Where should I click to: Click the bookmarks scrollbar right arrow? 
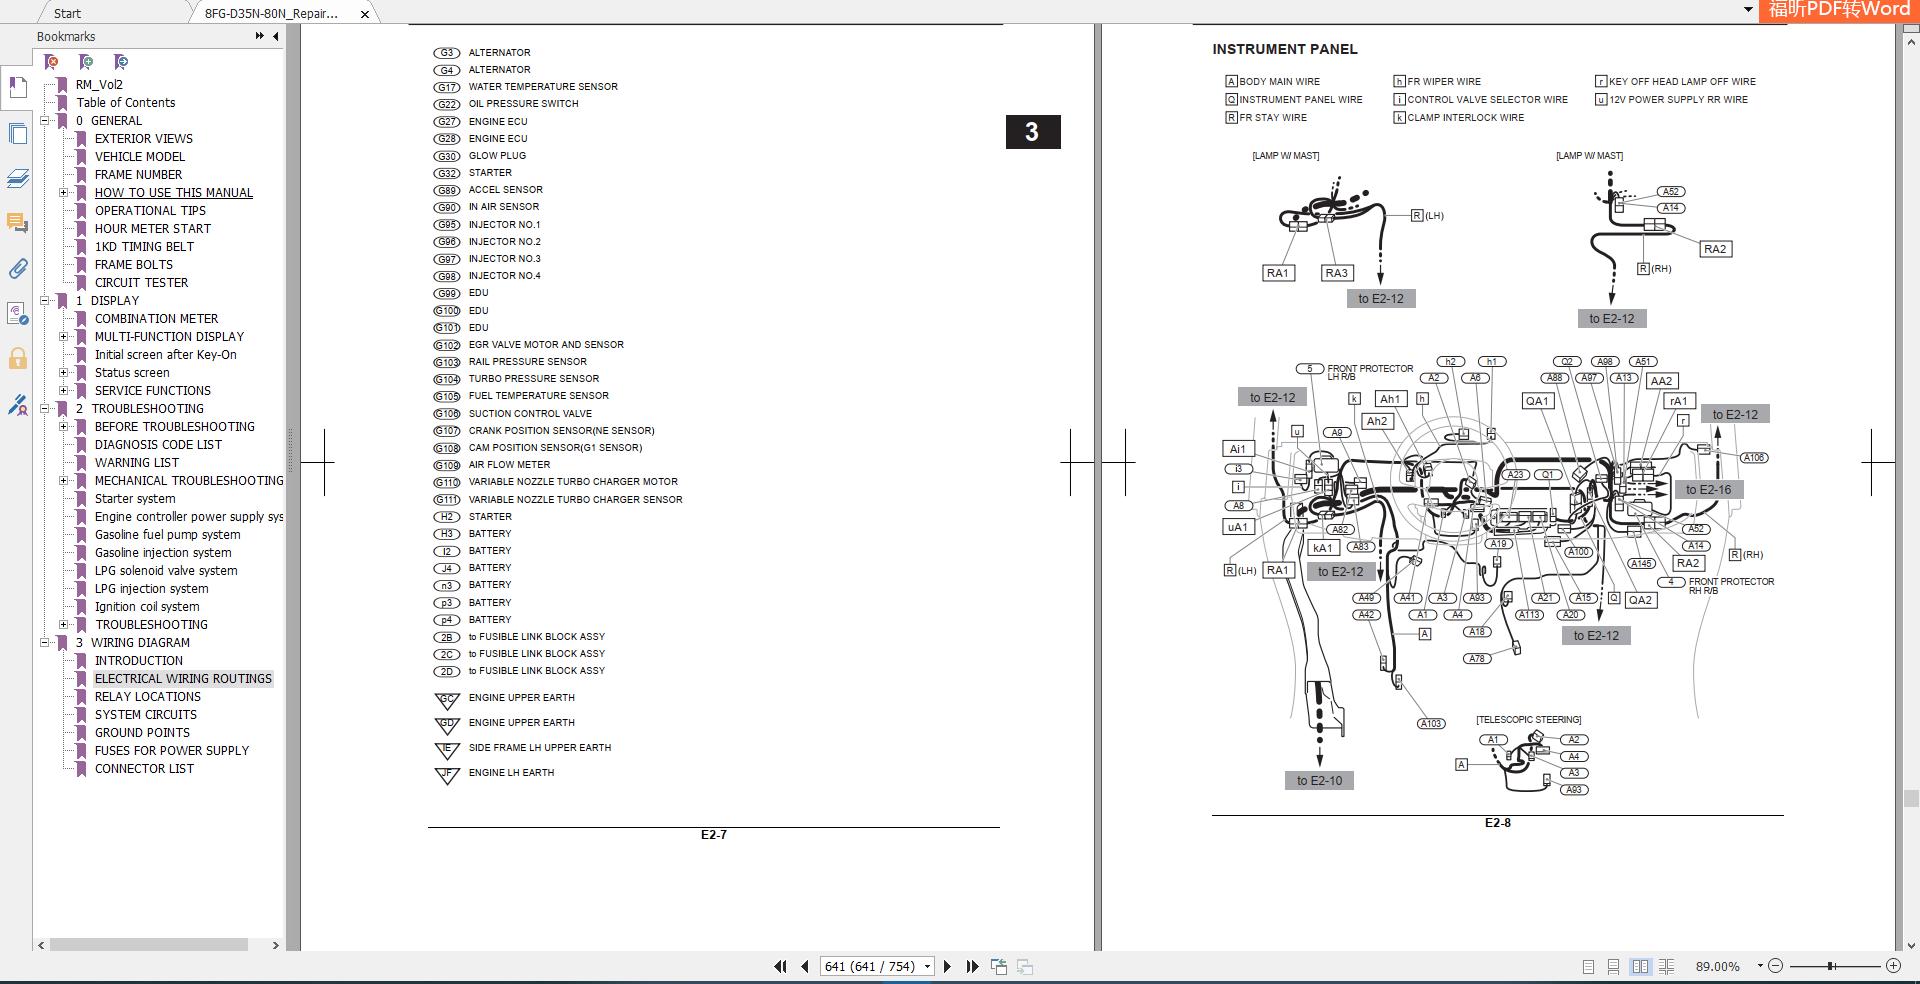pyautogui.click(x=276, y=944)
